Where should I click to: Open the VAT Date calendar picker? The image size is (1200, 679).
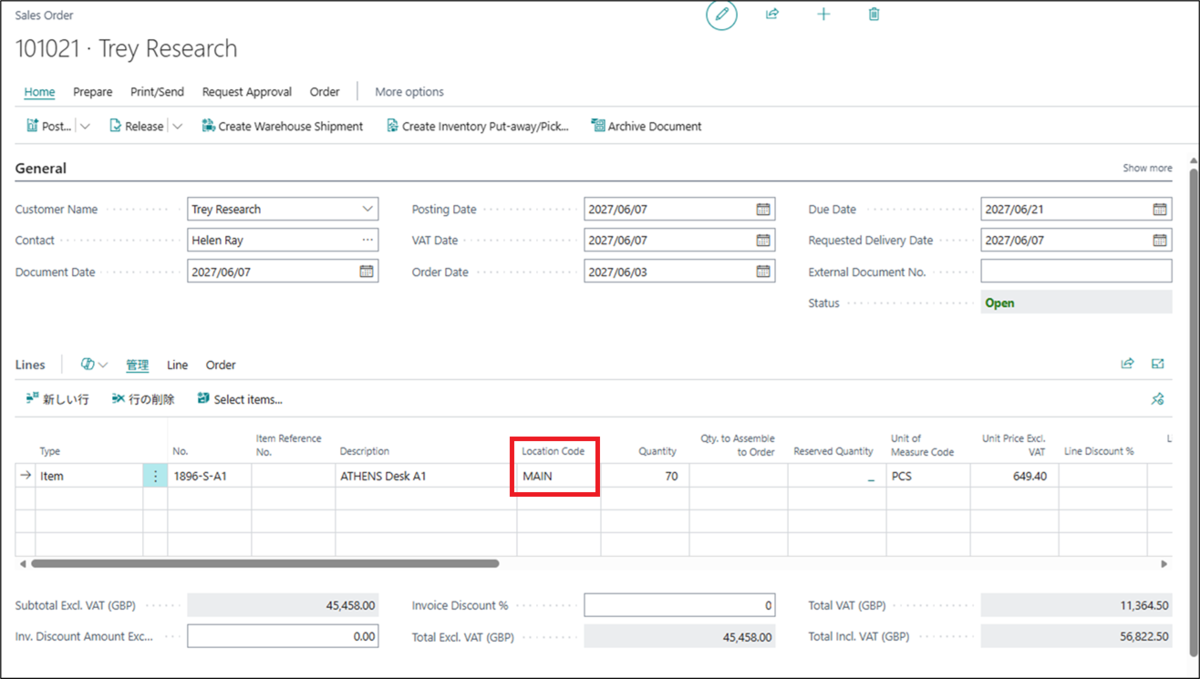(x=763, y=241)
